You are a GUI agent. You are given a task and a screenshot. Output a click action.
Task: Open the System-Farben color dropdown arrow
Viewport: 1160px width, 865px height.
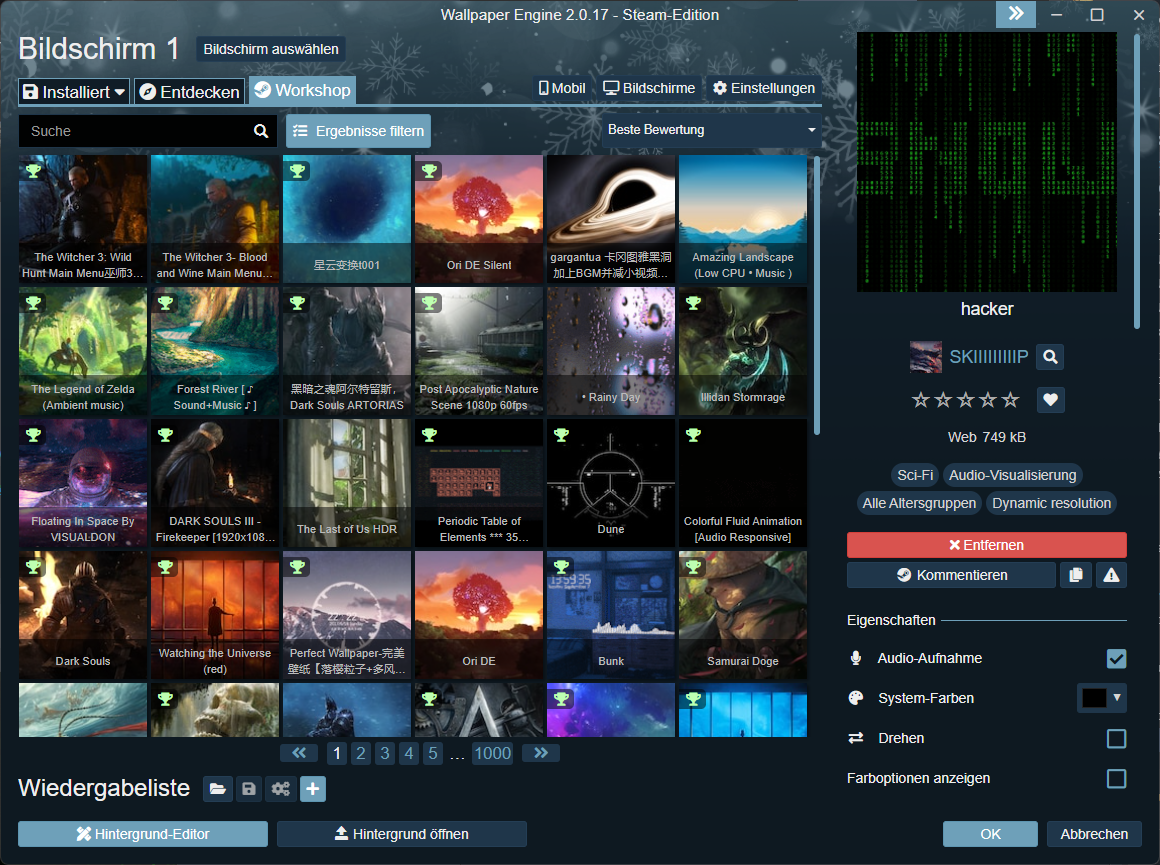[x=1116, y=698]
